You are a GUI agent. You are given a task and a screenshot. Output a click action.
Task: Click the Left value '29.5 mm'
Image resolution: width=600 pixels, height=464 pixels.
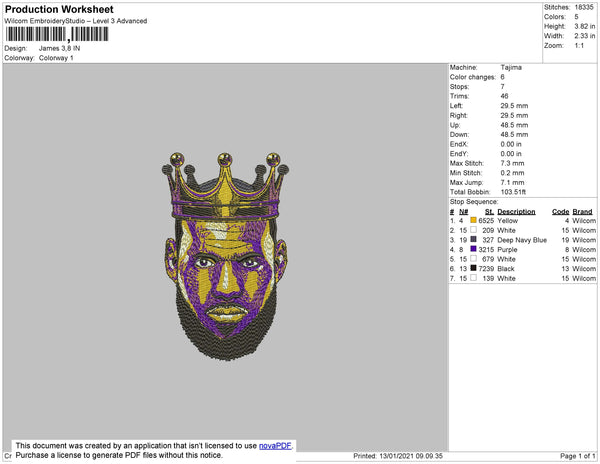pyautogui.click(x=514, y=106)
